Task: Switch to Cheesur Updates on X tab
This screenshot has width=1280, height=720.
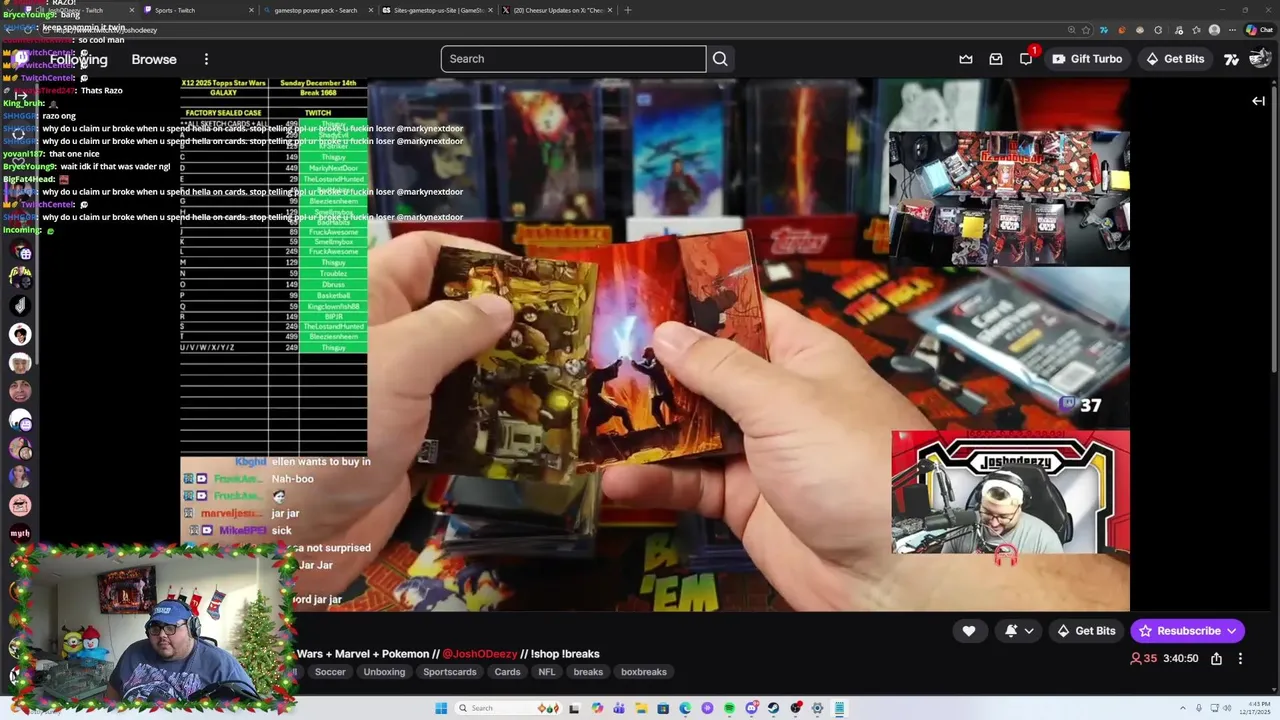Action: pyautogui.click(x=556, y=10)
